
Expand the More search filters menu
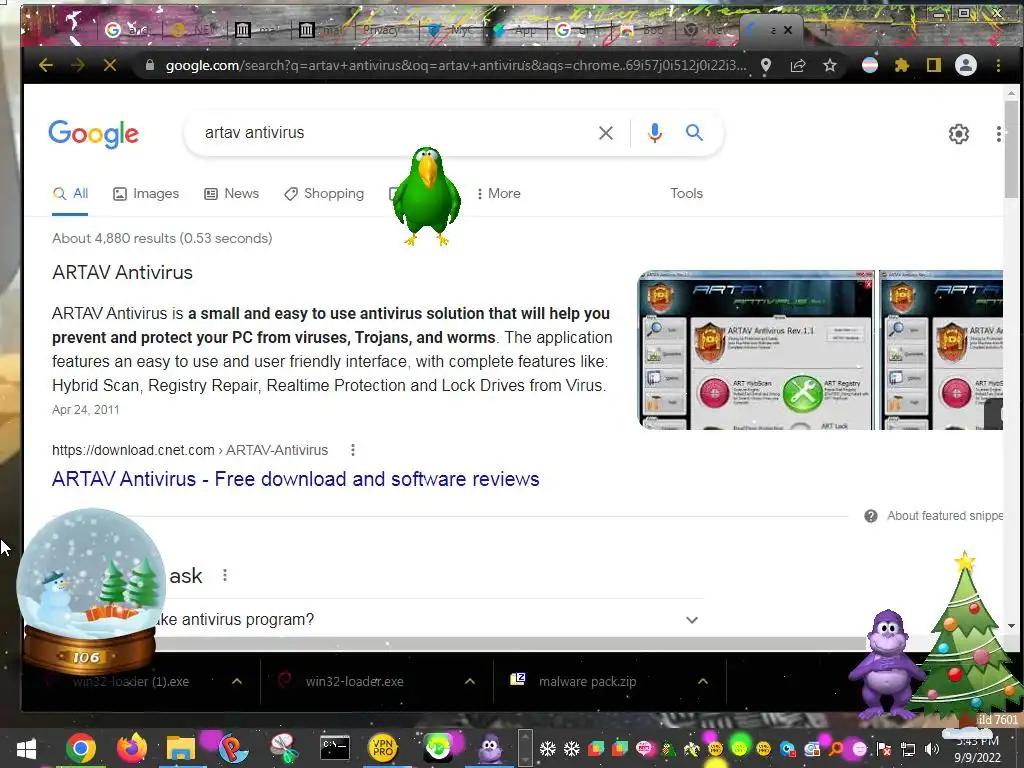499,193
